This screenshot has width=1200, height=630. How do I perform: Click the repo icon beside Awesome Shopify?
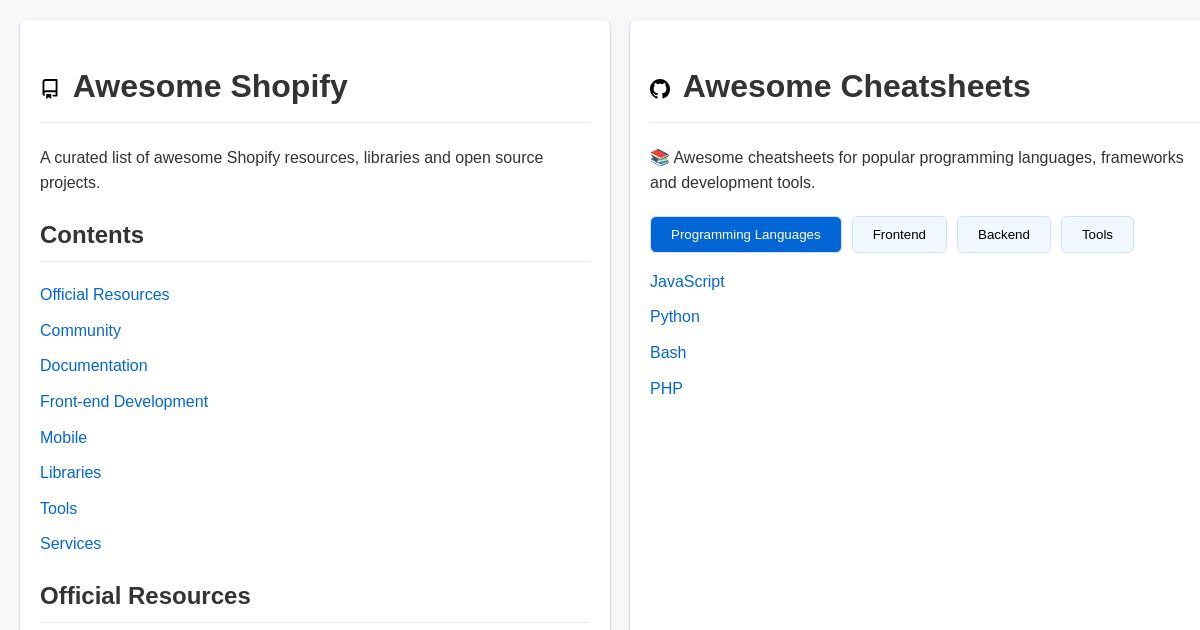click(x=50, y=88)
